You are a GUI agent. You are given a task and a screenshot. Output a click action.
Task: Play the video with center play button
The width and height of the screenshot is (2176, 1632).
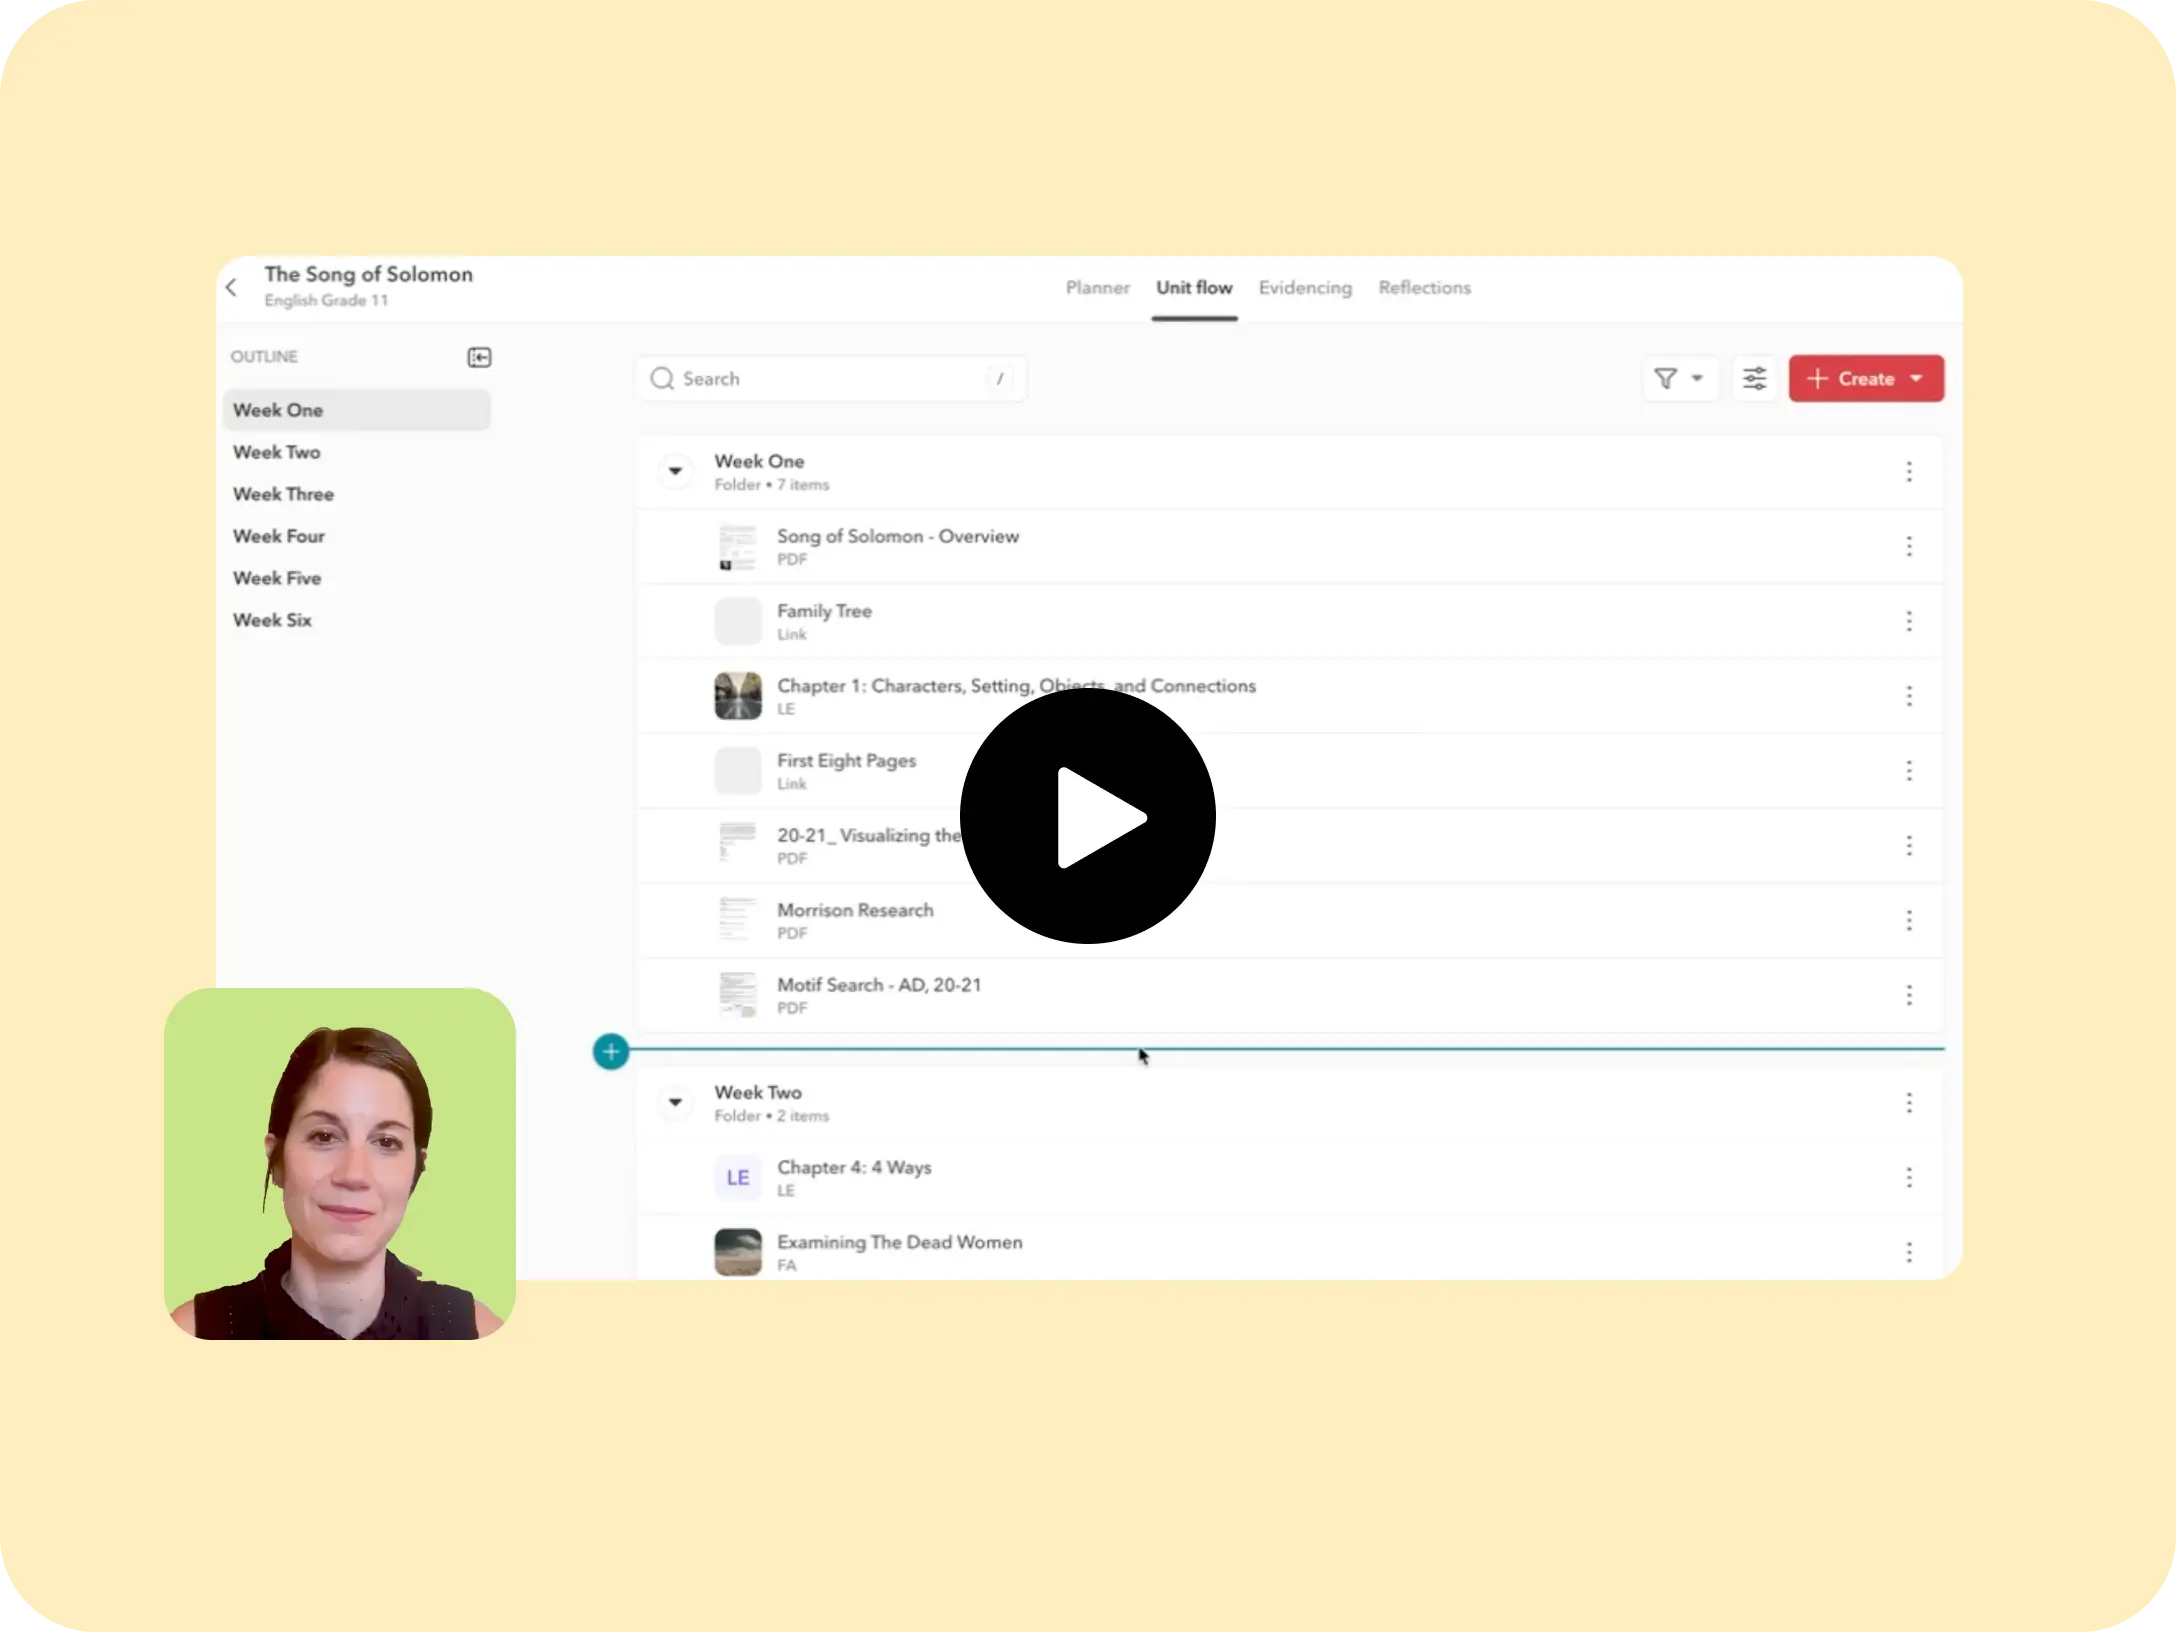[x=1087, y=816]
